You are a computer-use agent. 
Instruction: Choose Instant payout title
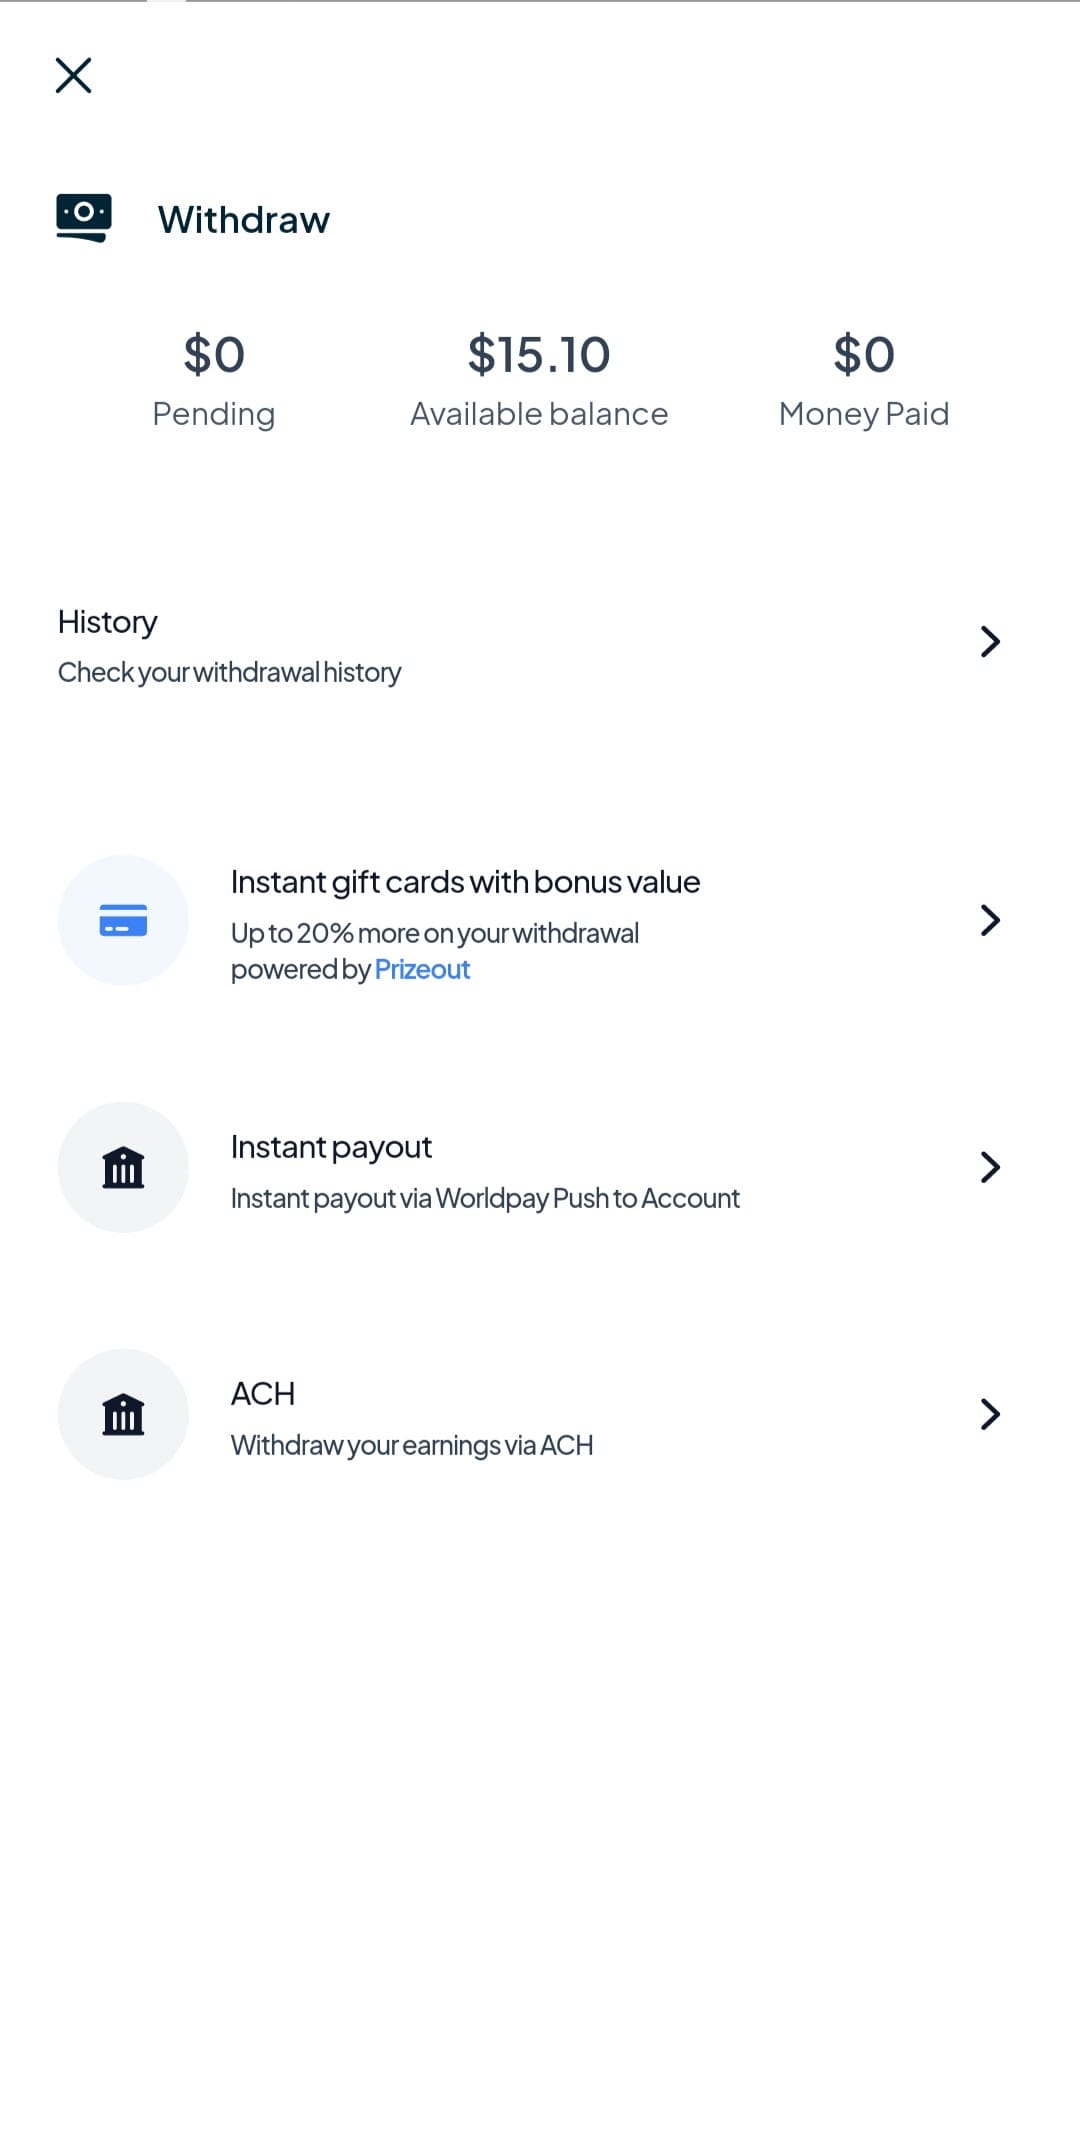(x=331, y=1147)
